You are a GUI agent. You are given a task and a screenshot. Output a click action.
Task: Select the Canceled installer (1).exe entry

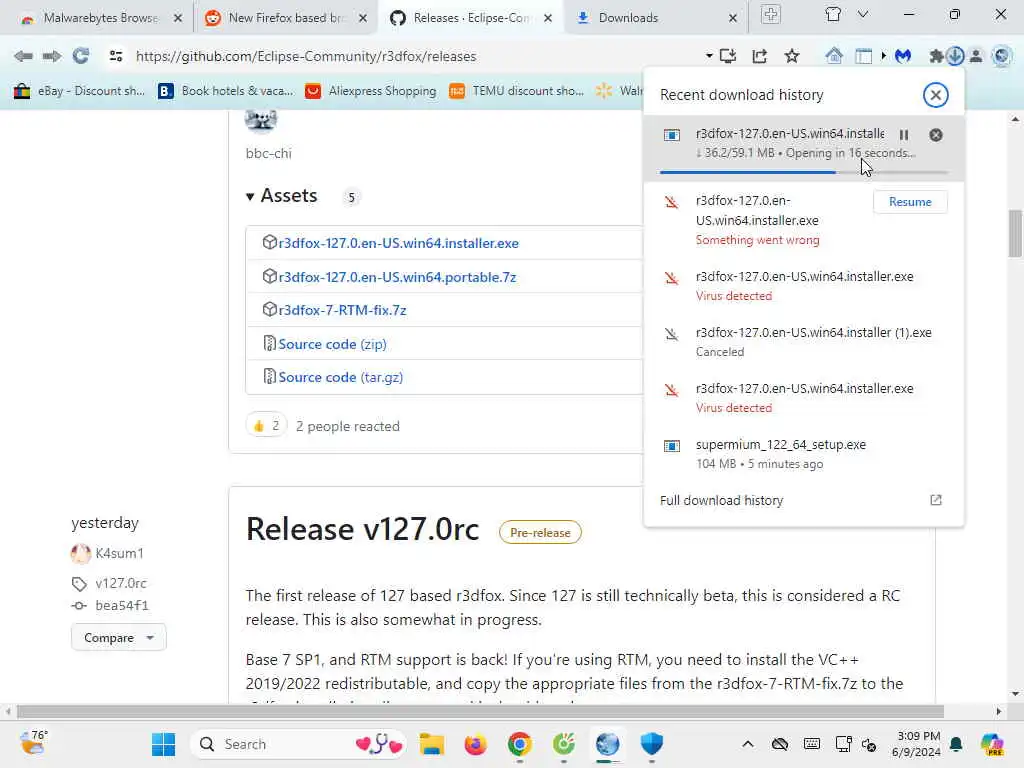pos(803,342)
